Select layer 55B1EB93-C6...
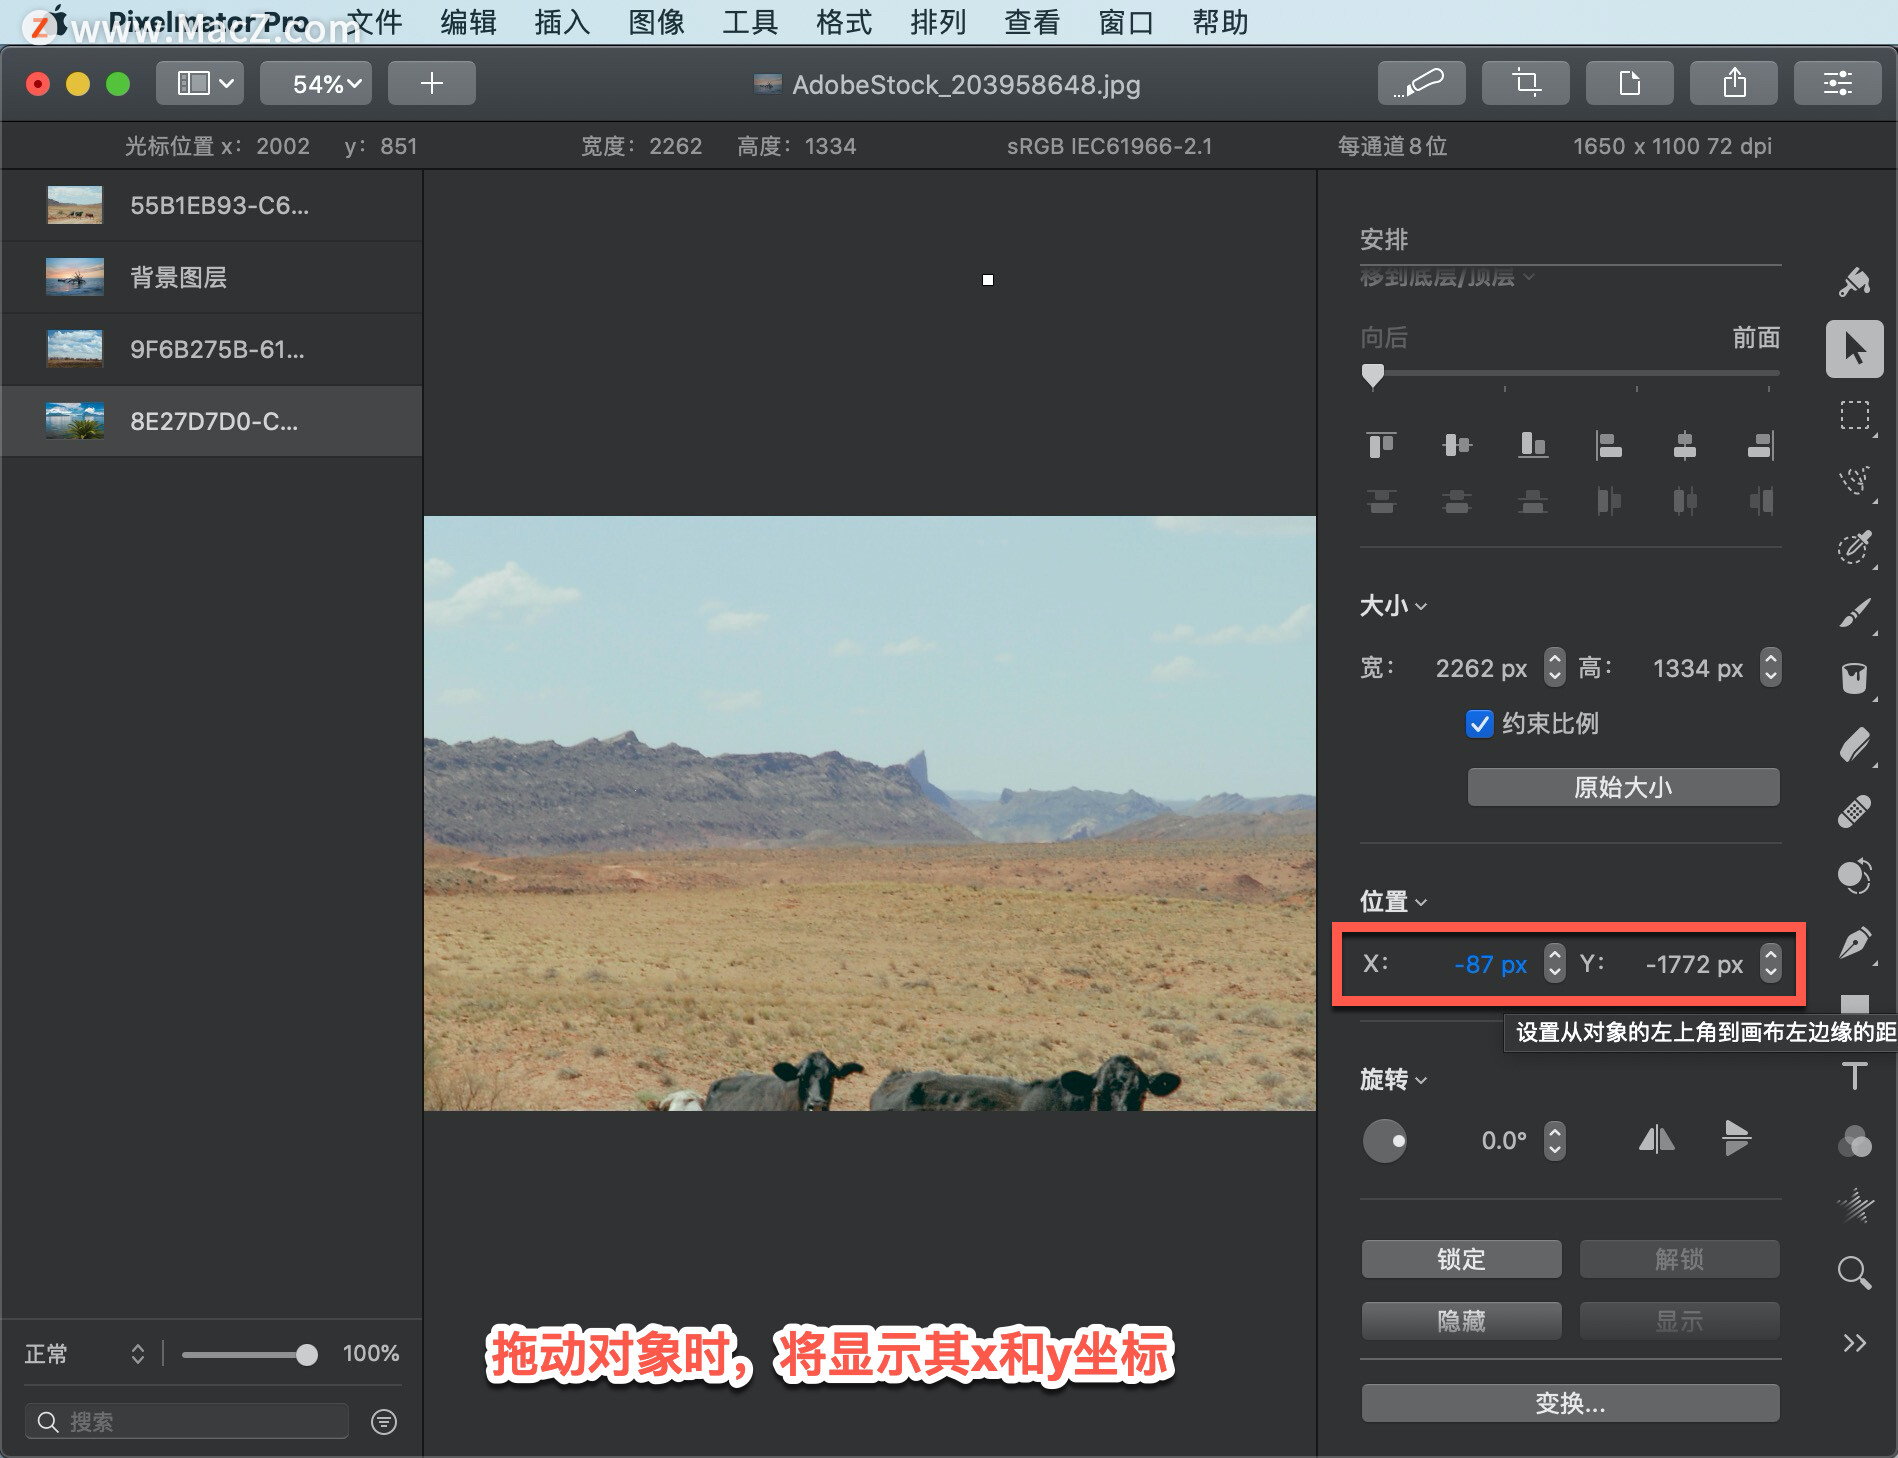The width and height of the screenshot is (1898, 1458). (x=212, y=205)
